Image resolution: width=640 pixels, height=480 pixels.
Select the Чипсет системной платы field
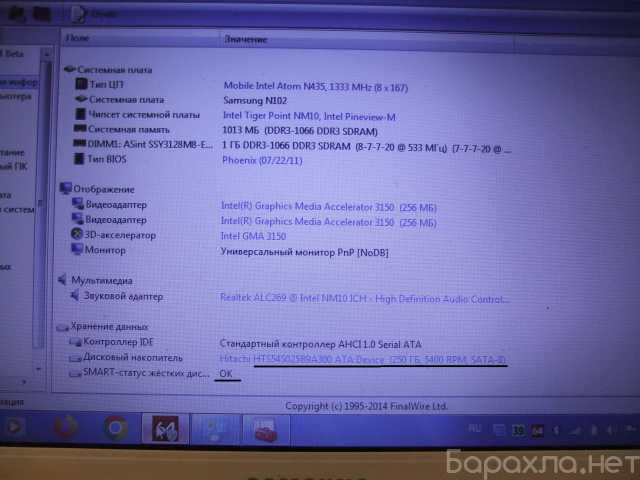coord(144,115)
